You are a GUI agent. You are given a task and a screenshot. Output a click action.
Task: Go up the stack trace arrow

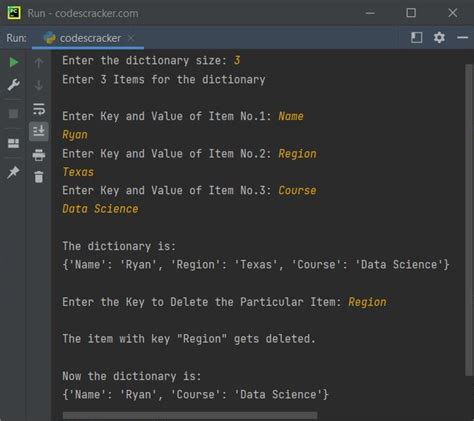pos(39,63)
